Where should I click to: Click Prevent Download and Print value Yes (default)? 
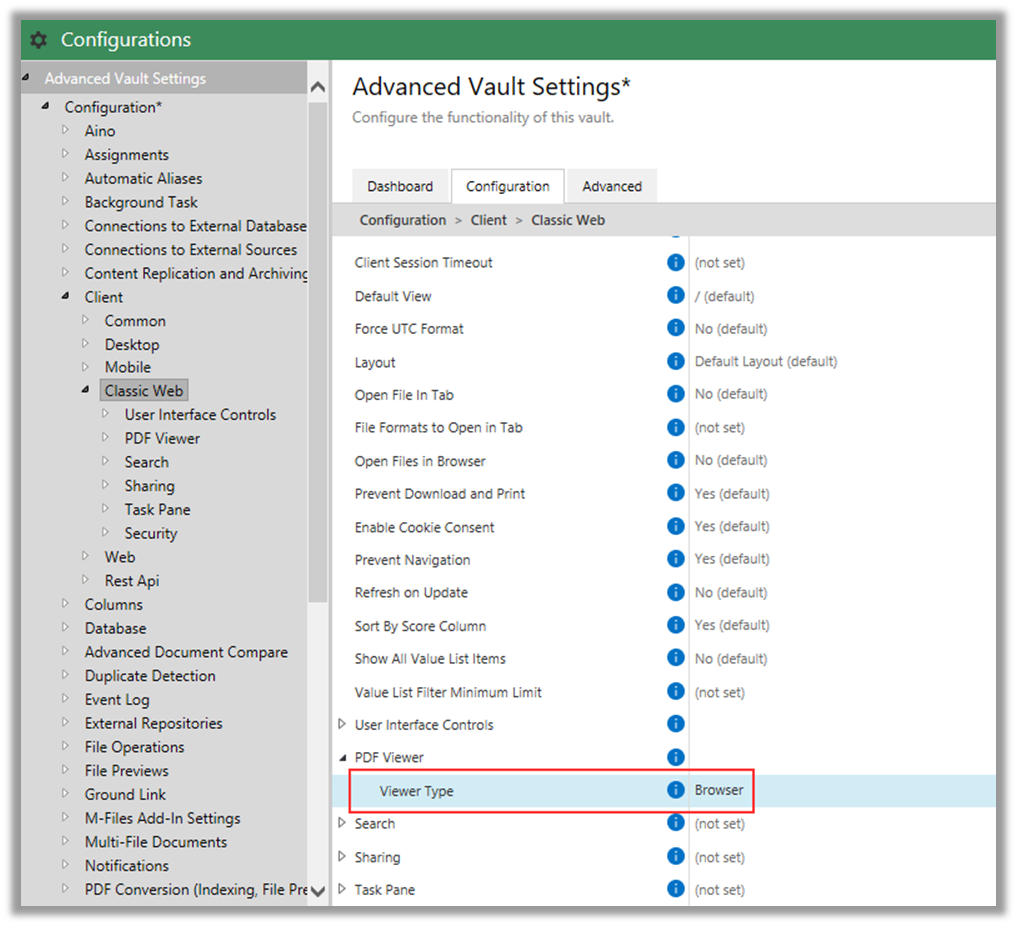[x=732, y=493]
